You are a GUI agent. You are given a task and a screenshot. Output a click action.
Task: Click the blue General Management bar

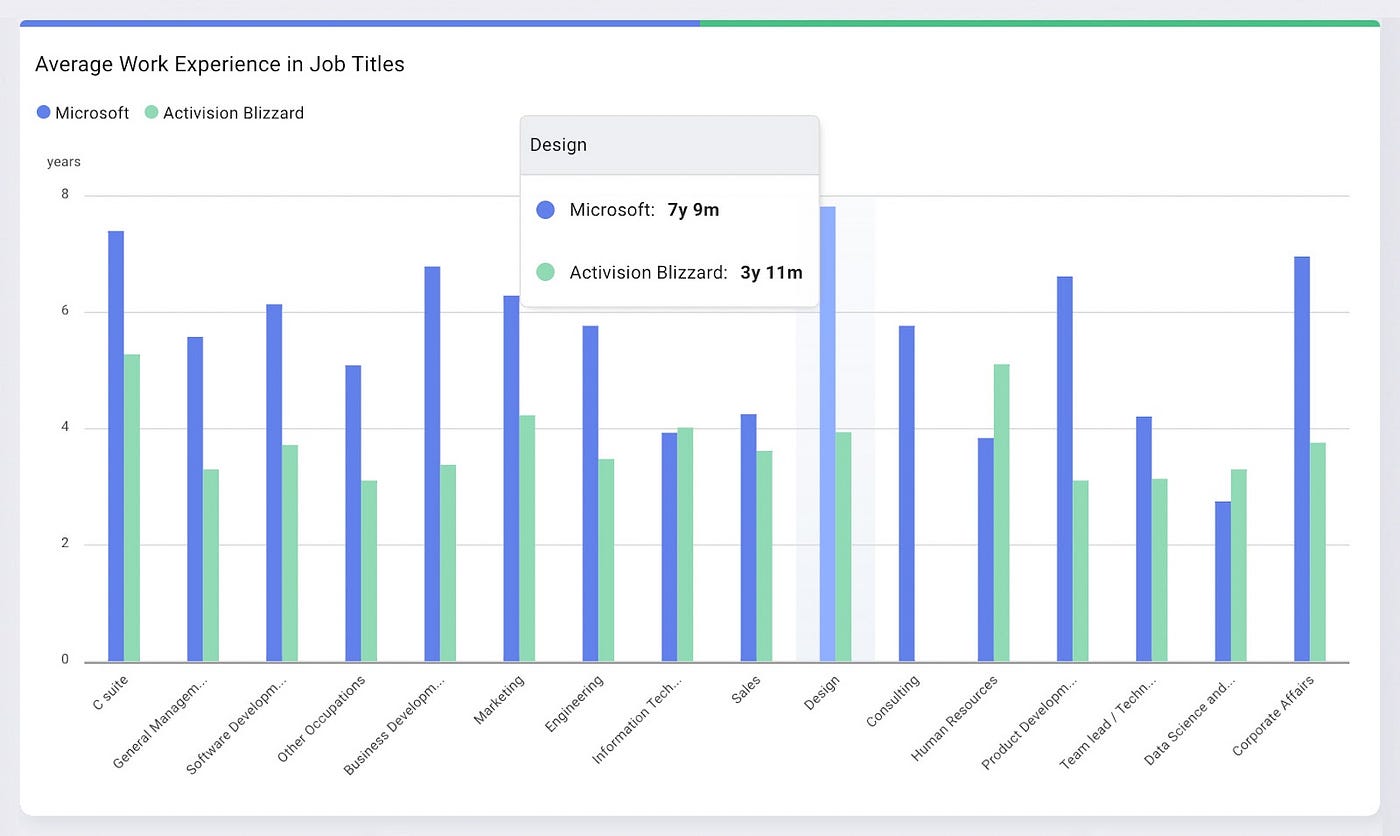point(195,499)
